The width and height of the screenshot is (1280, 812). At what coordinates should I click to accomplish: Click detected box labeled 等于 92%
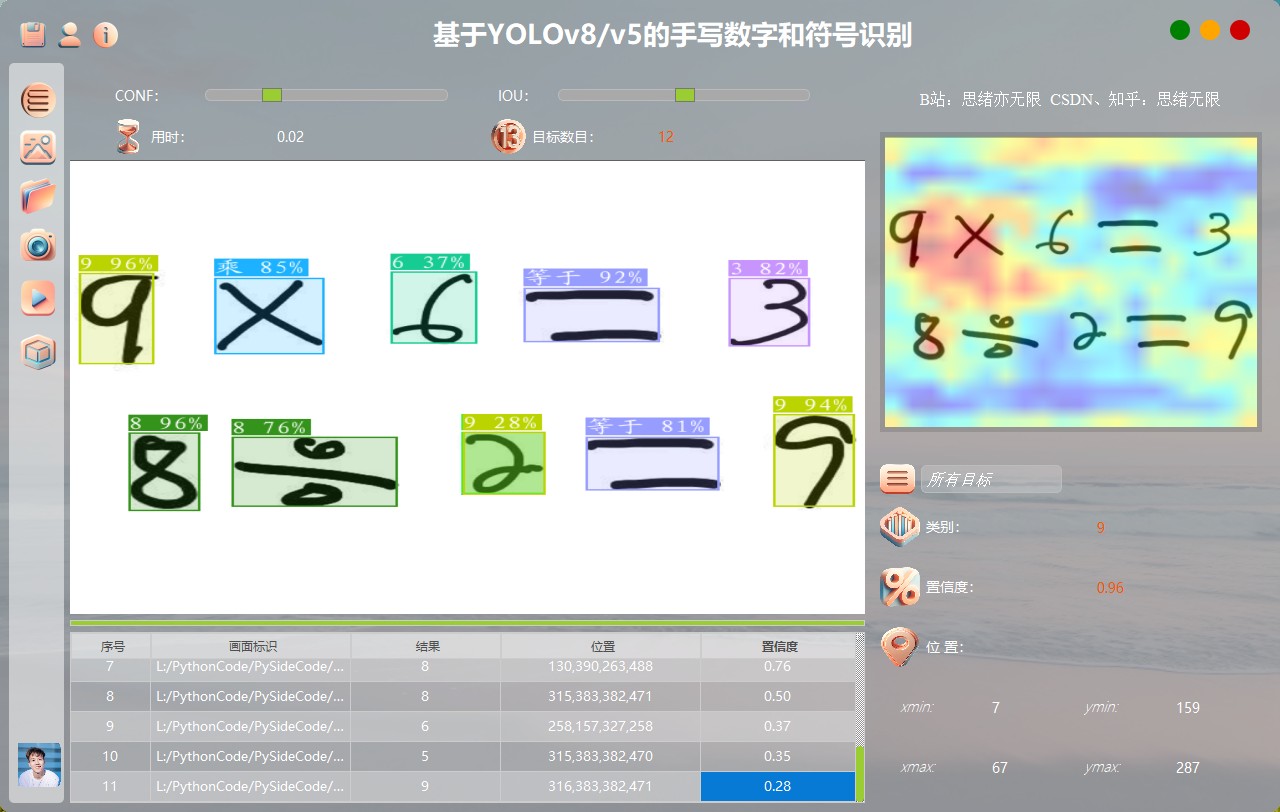click(592, 315)
